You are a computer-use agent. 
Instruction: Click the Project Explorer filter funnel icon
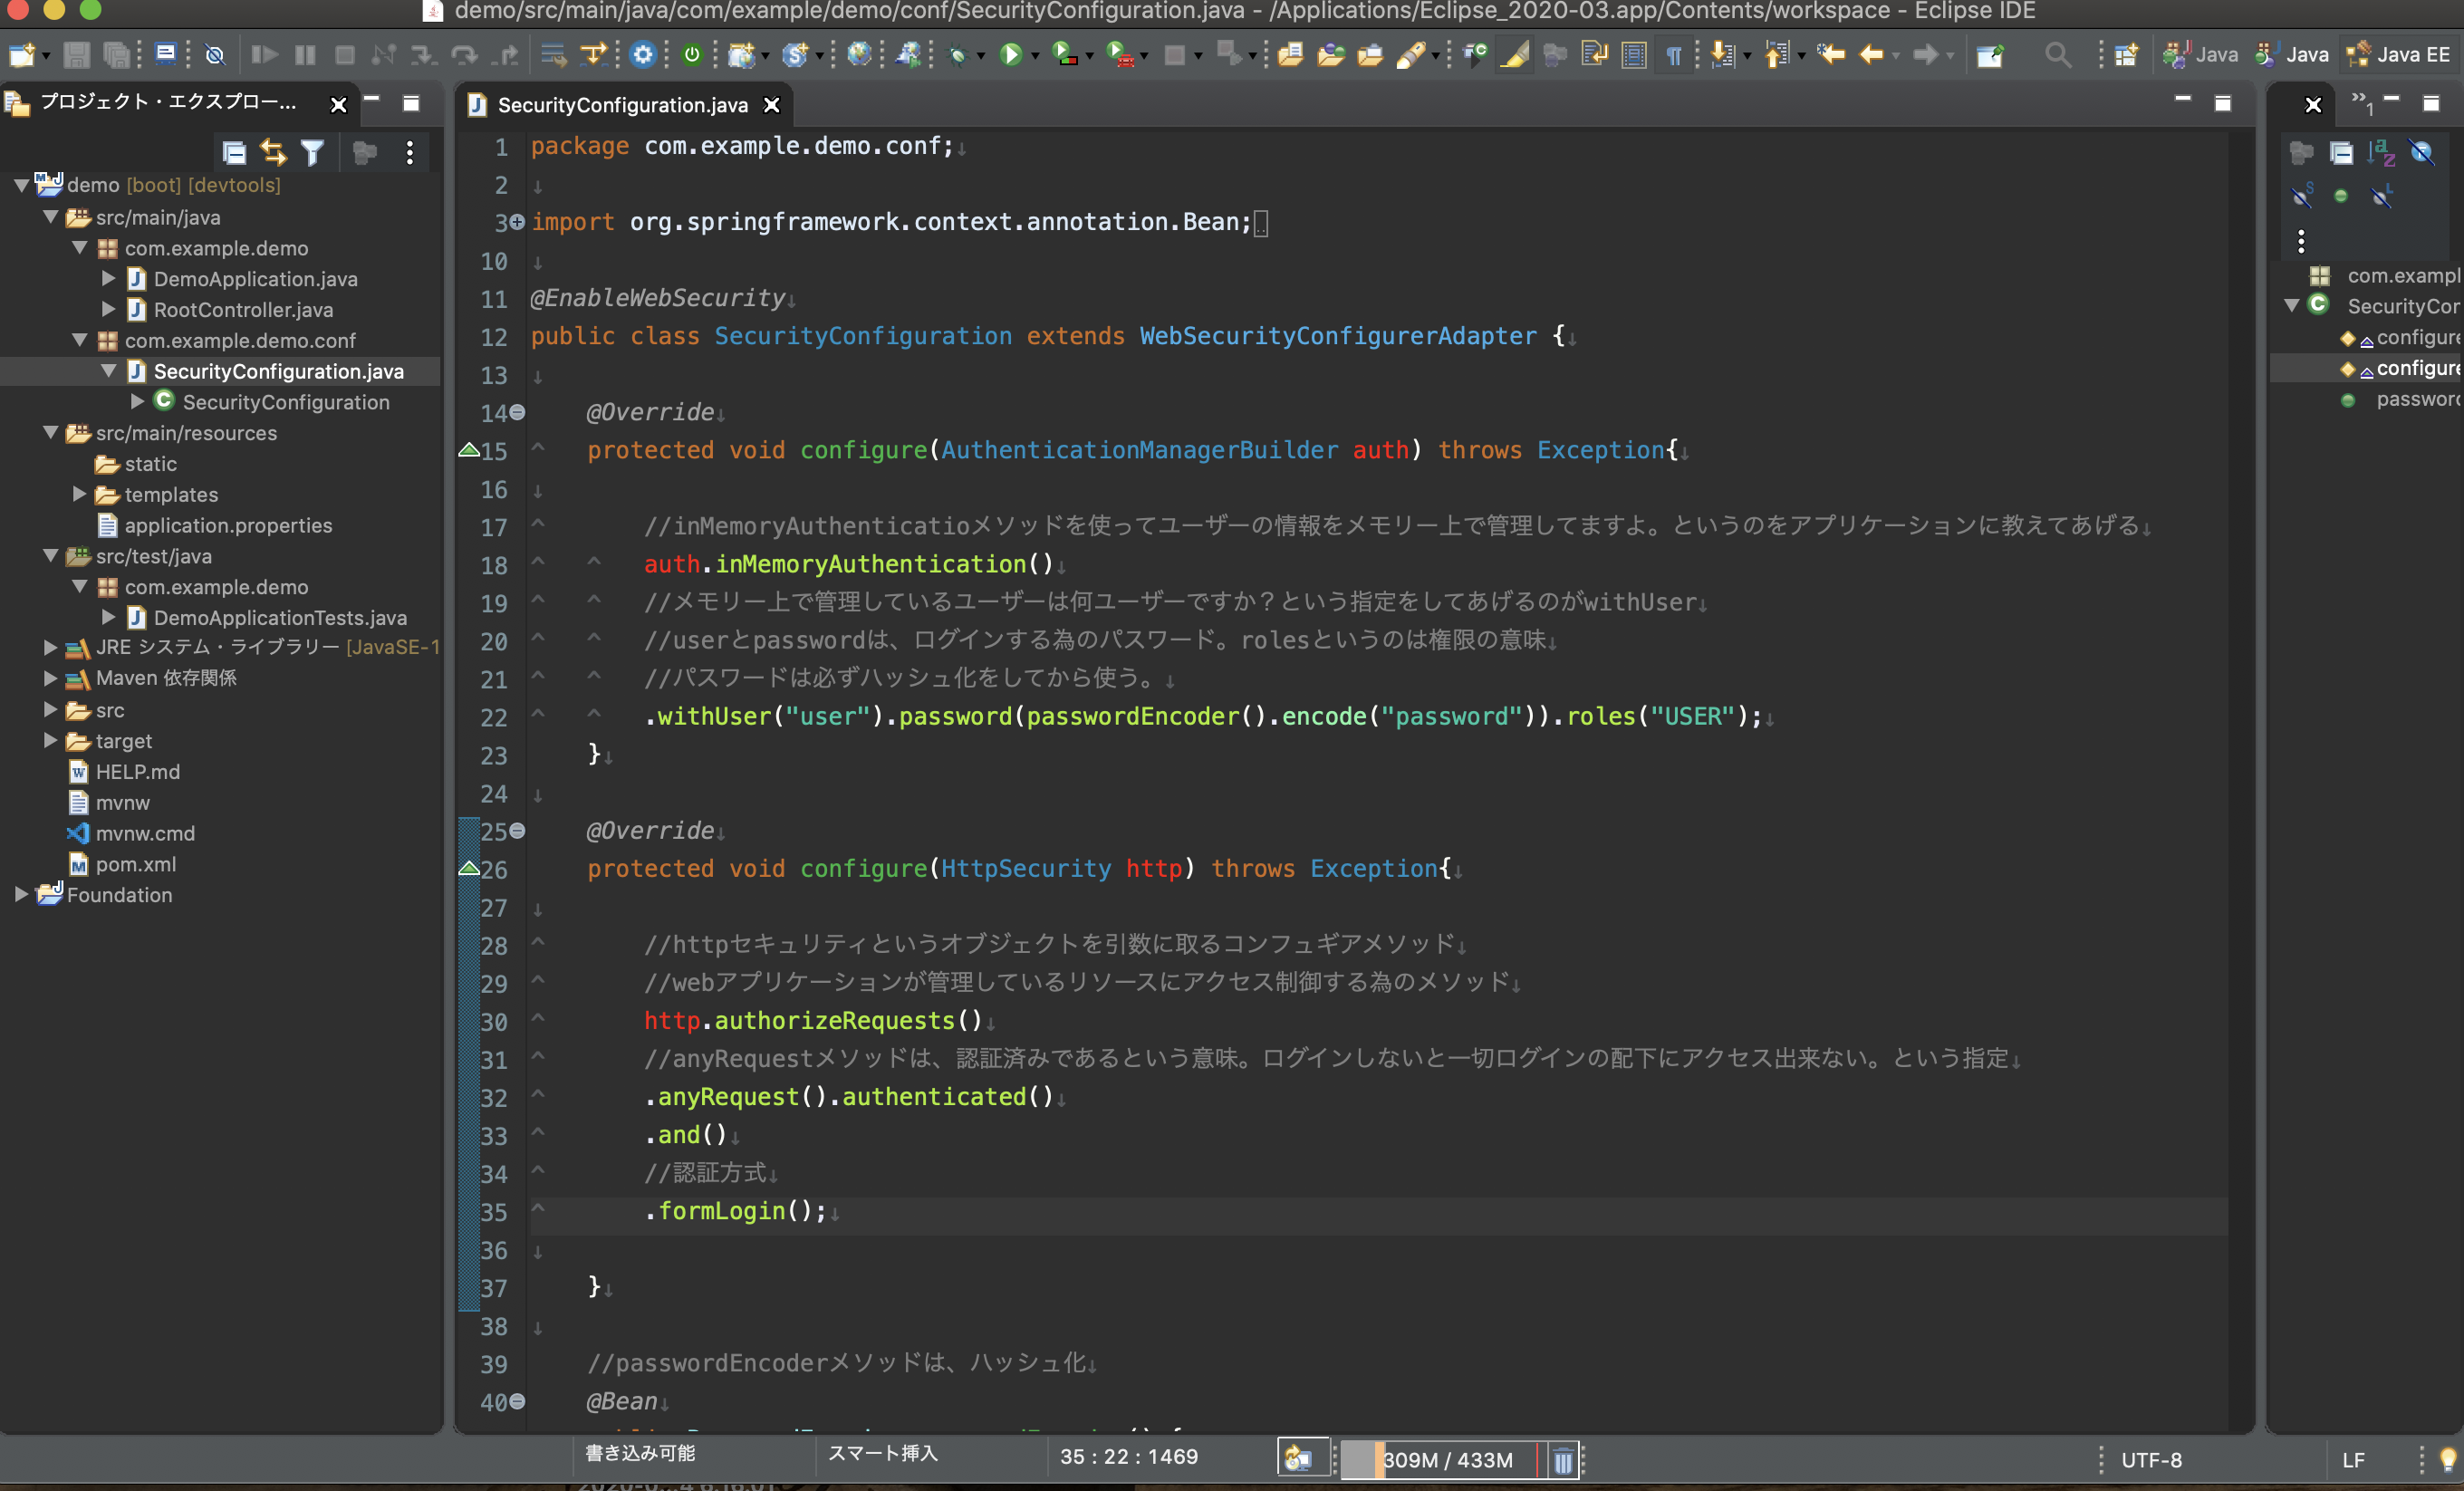point(312,152)
